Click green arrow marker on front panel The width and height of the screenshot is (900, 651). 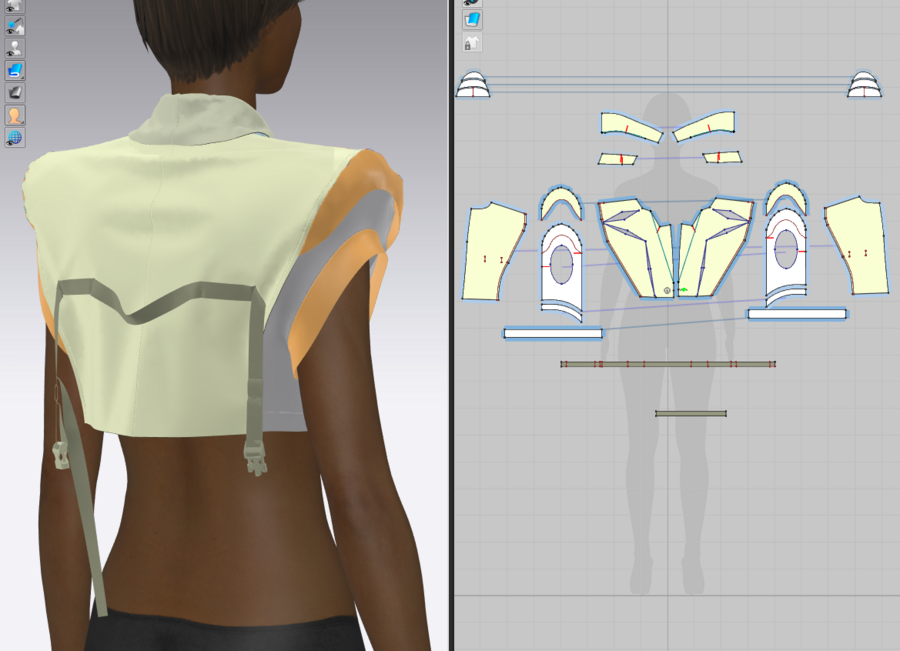click(x=684, y=290)
